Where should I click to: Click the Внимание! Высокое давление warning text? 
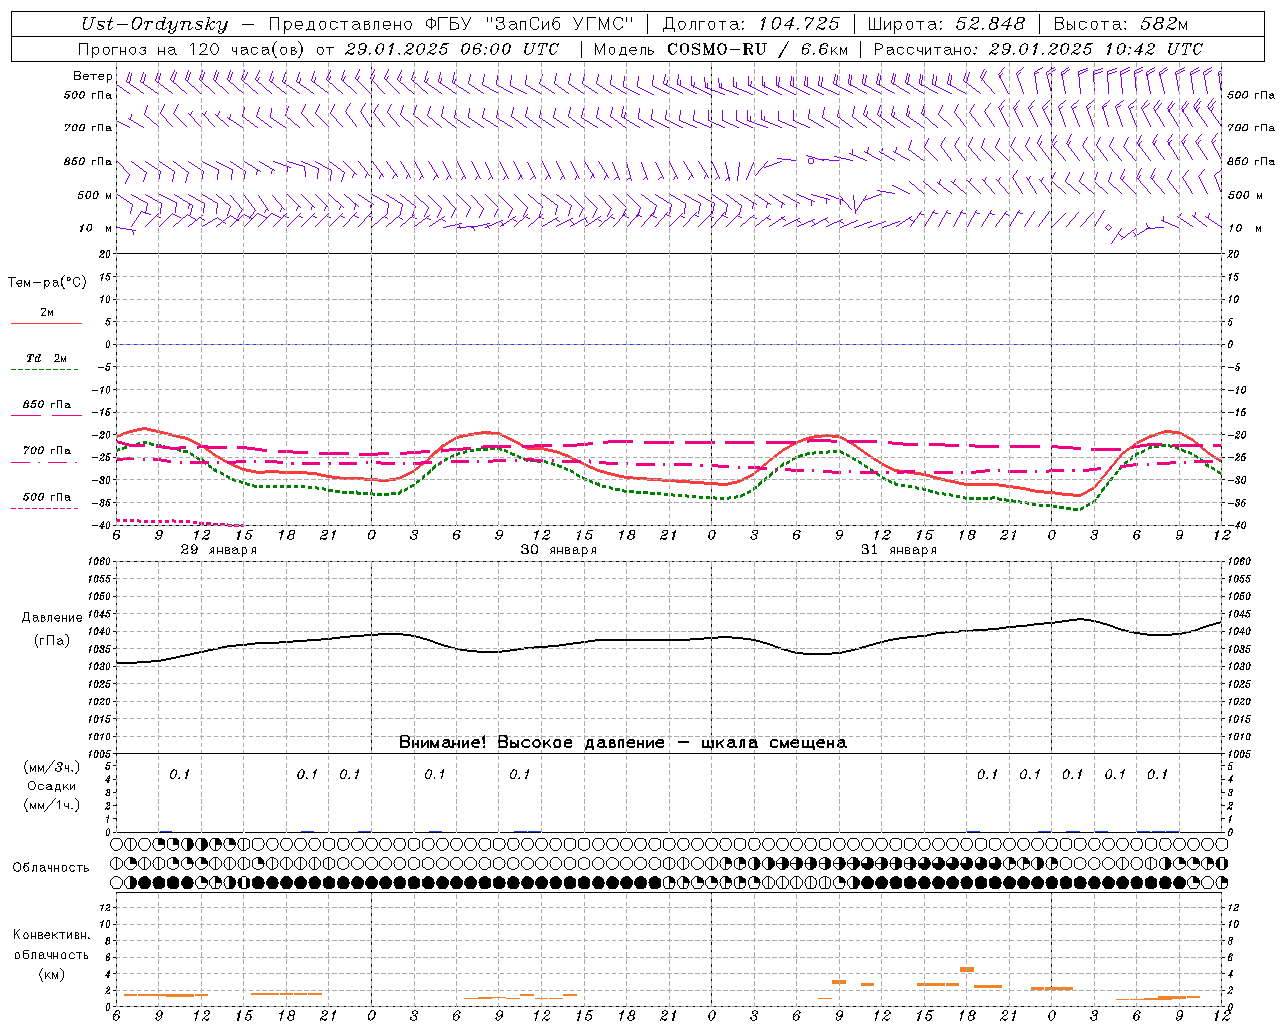point(622,743)
